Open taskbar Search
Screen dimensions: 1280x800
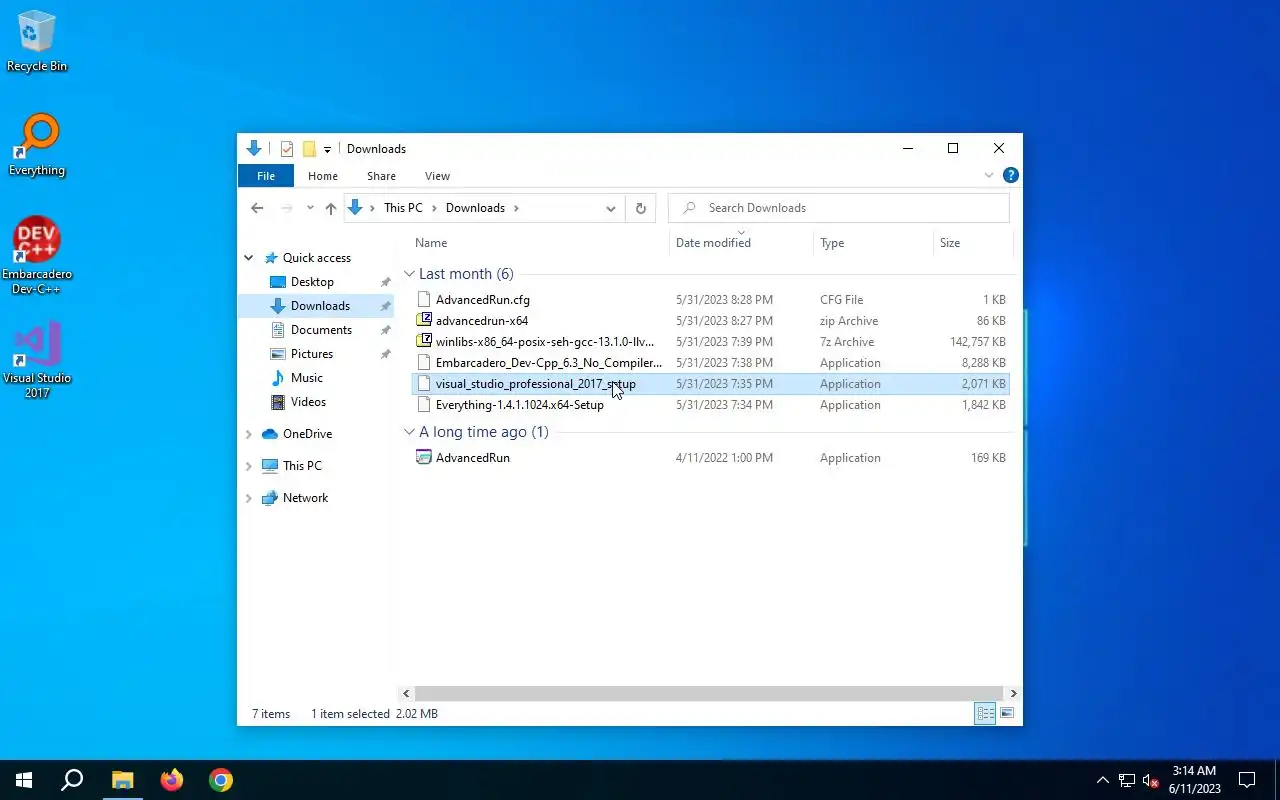72,780
